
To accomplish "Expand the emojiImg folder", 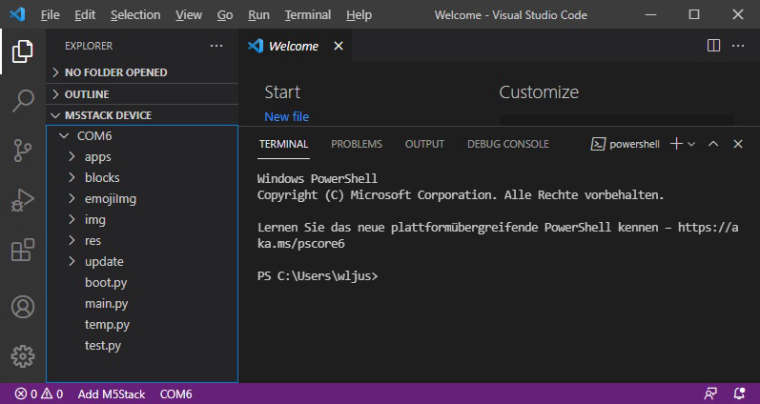I will point(142,199).
